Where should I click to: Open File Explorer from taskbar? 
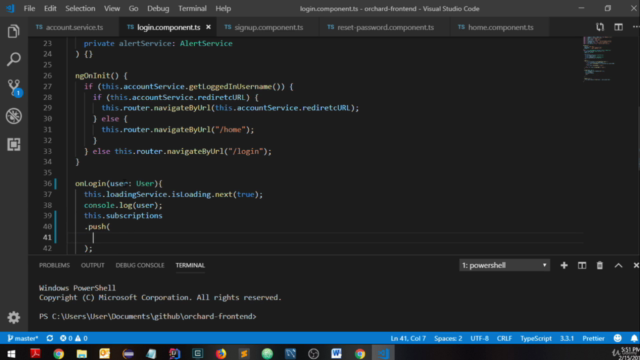[82, 353]
